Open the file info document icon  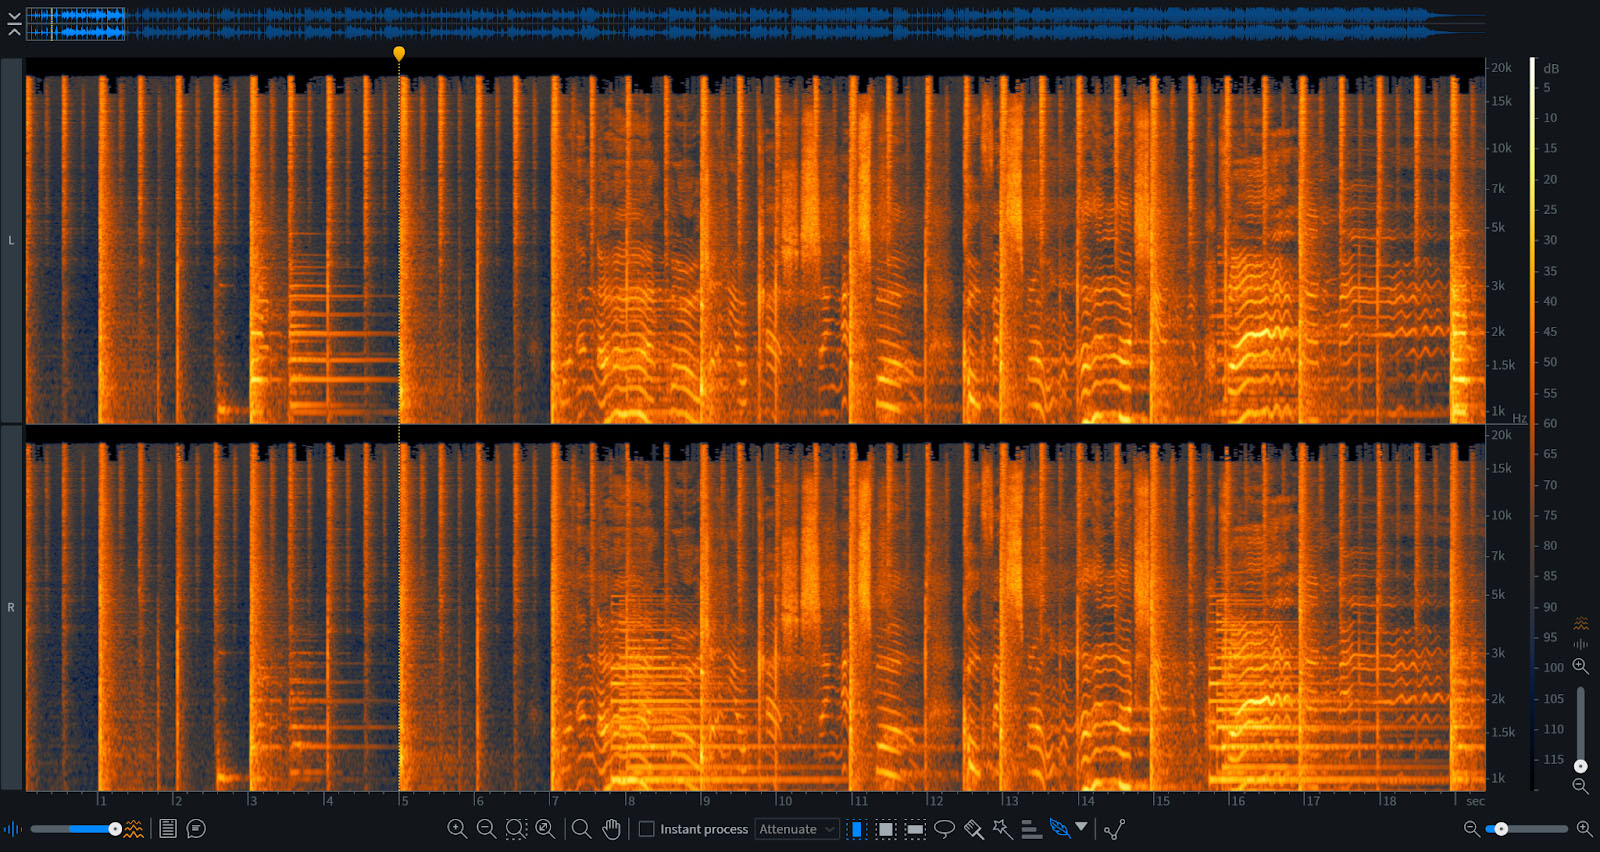click(168, 829)
